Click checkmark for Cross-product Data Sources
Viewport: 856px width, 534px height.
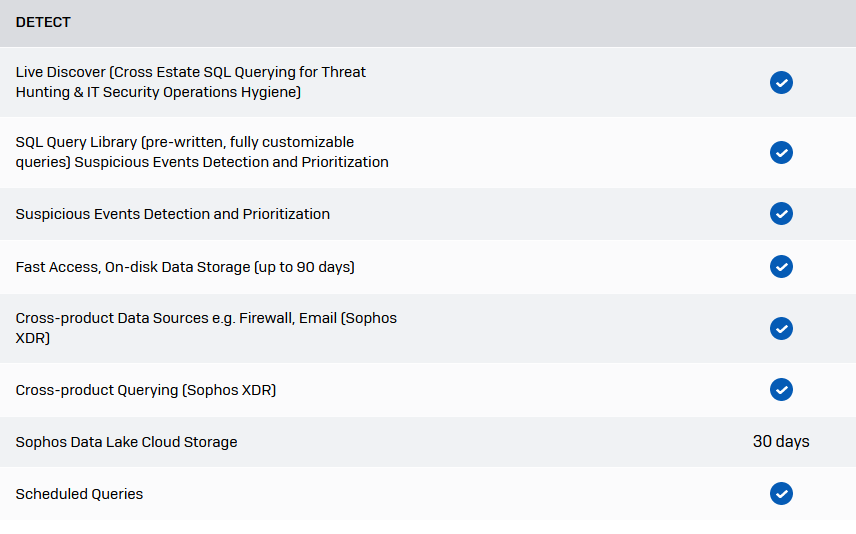click(x=781, y=328)
